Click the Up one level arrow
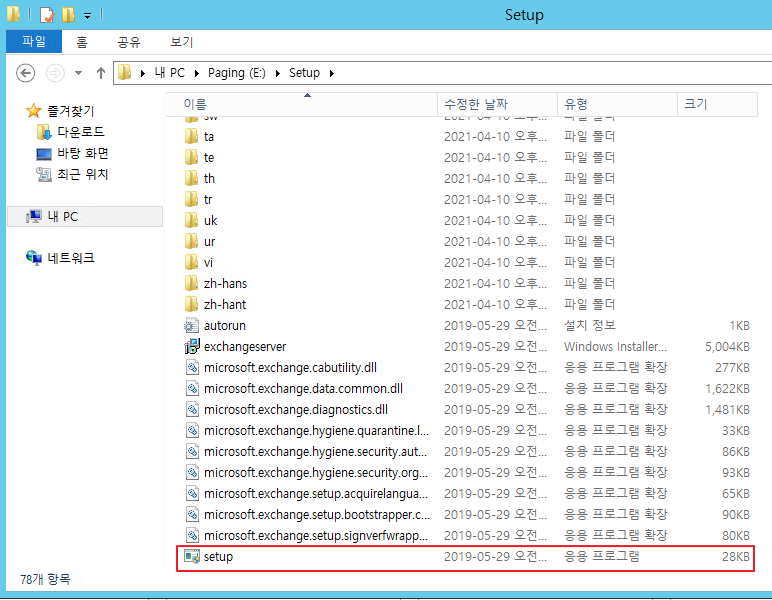This screenshot has width=772, height=600. (101, 73)
